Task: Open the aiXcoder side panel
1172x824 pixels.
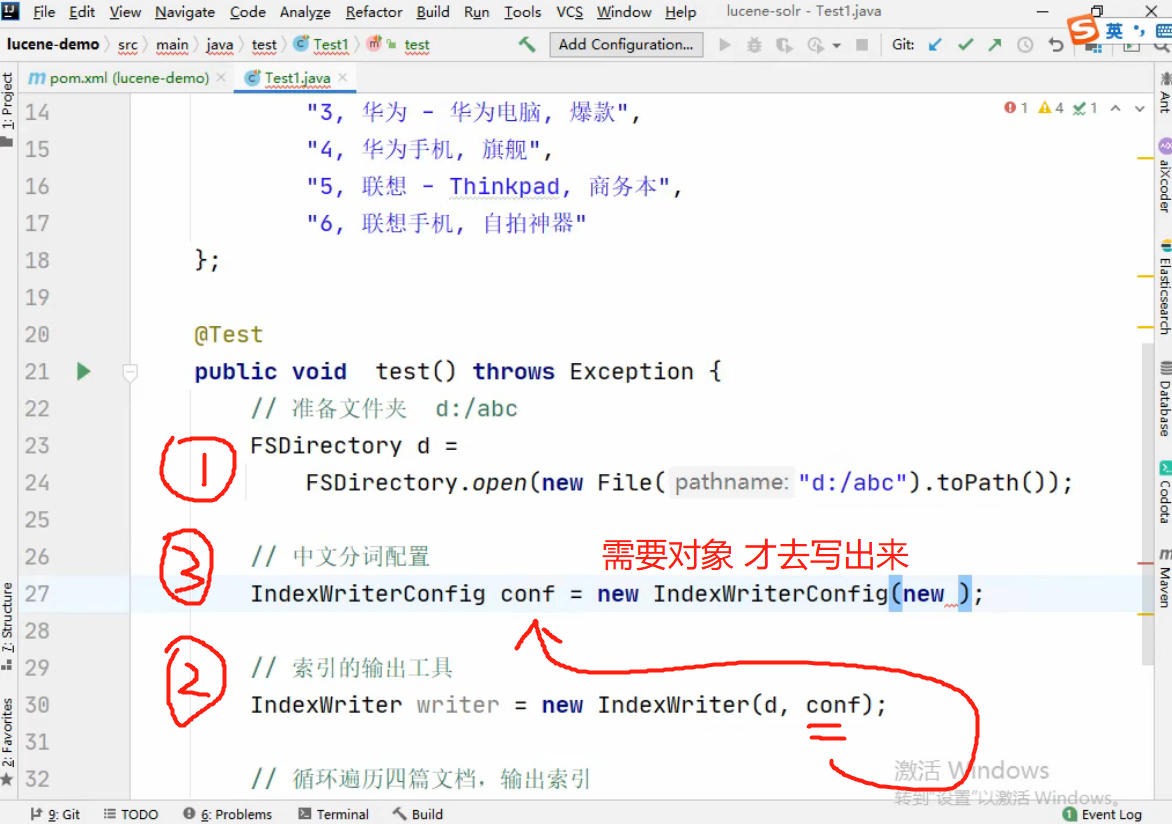Action: tap(1164, 175)
